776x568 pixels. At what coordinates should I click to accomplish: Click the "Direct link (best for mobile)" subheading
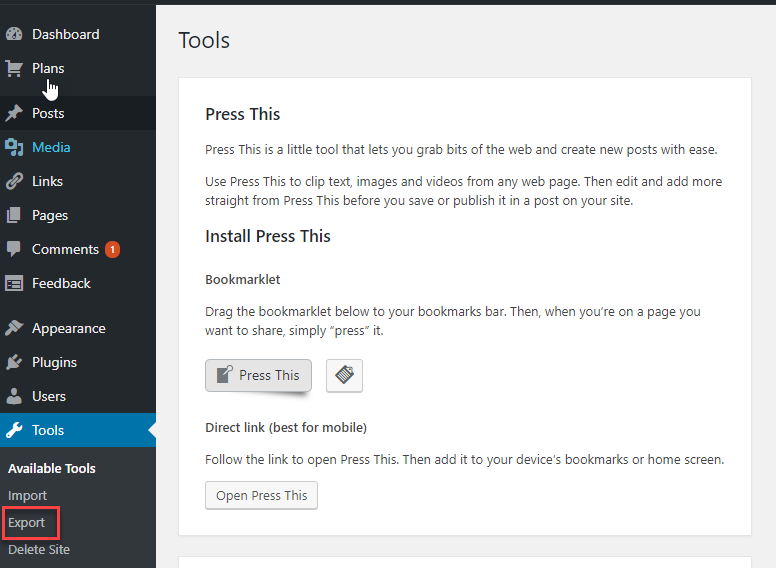point(286,427)
